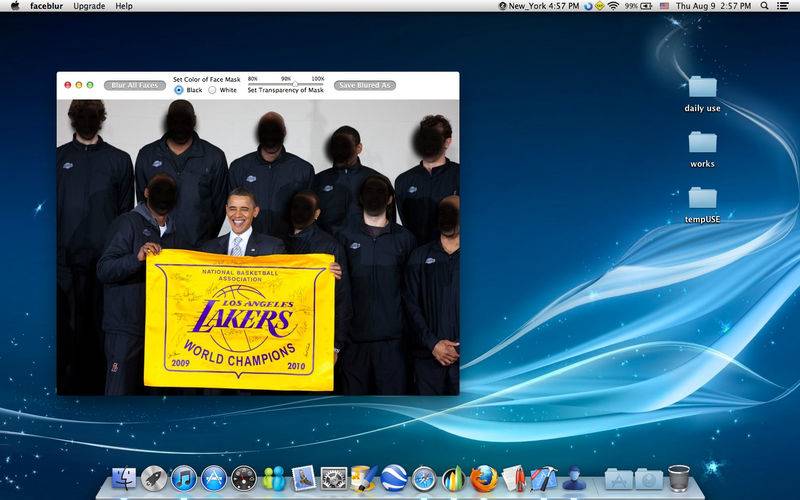Image resolution: width=800 pixels, height=500 pixels.
Task: Select the Black face mask color
Action: [179, 90]
